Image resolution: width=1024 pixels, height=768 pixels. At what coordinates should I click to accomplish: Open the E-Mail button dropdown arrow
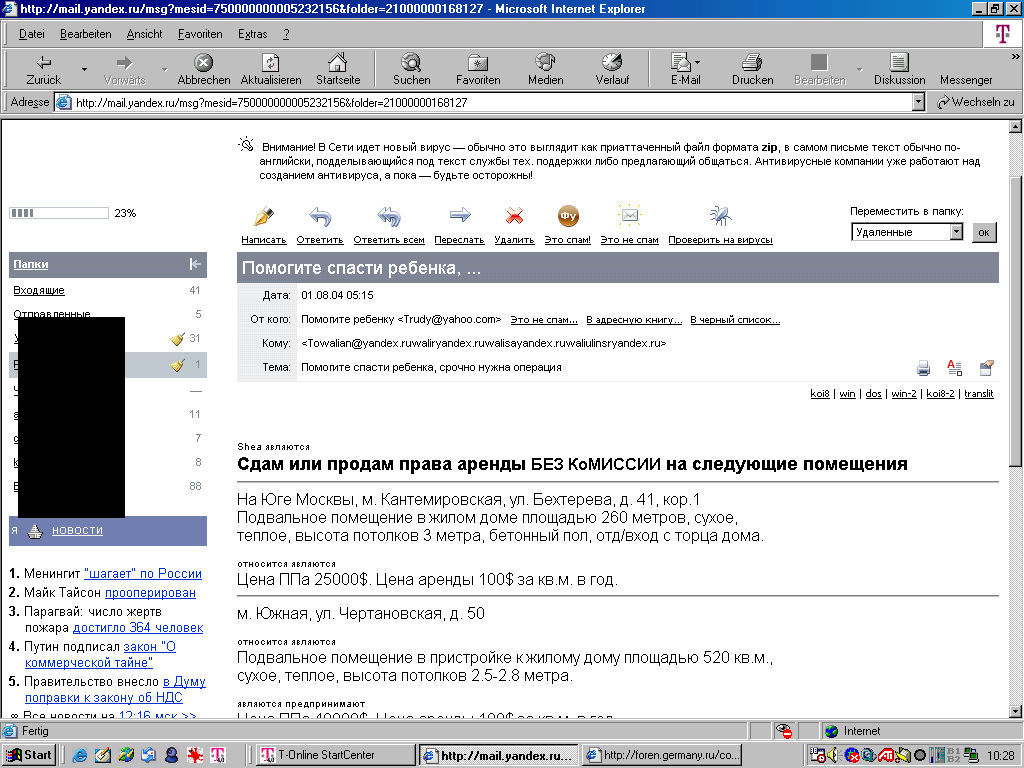[697, 63]
